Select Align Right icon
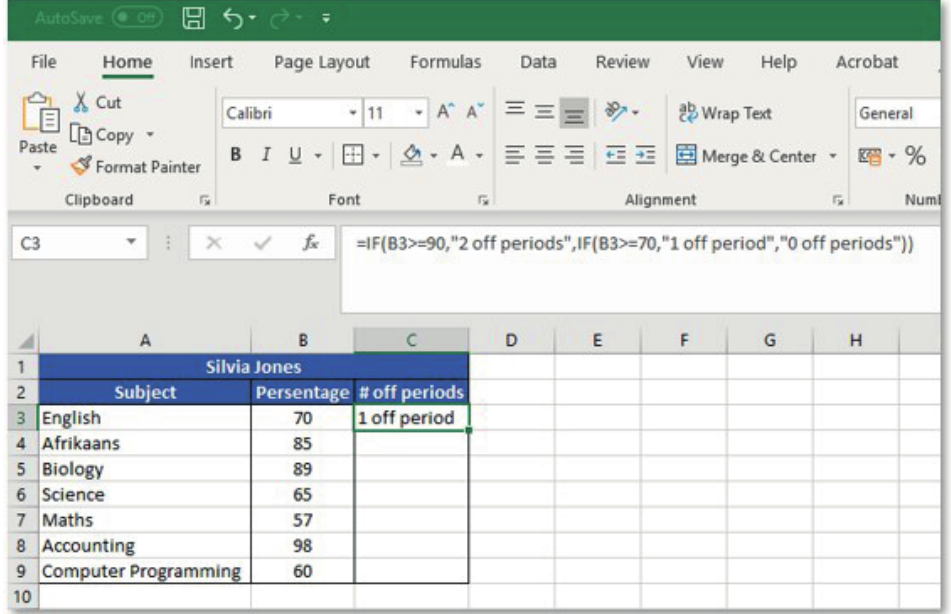 [574, 155]
